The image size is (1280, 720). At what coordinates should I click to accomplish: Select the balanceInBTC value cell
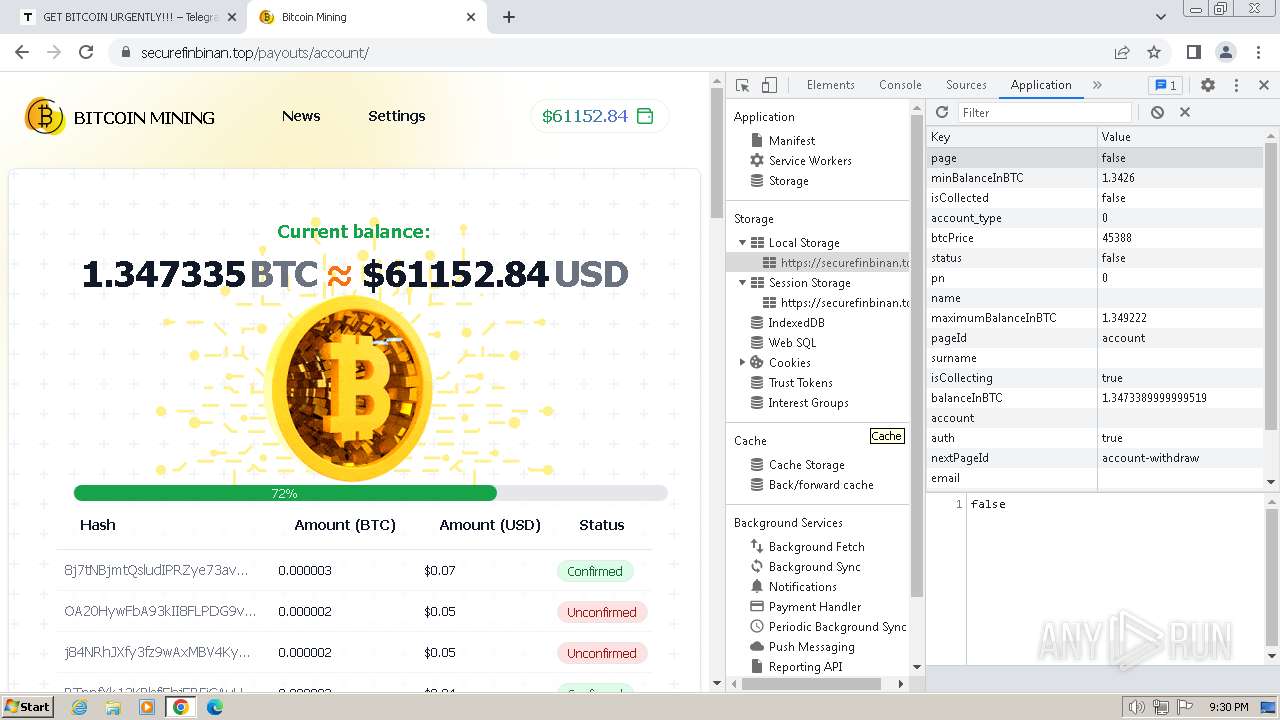click(1181, 398)
